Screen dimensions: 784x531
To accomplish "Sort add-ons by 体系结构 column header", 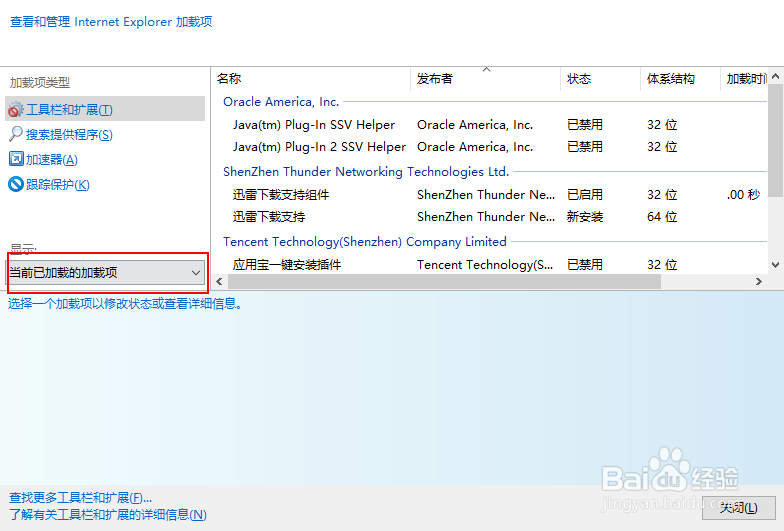I will (x=680, y=78).
